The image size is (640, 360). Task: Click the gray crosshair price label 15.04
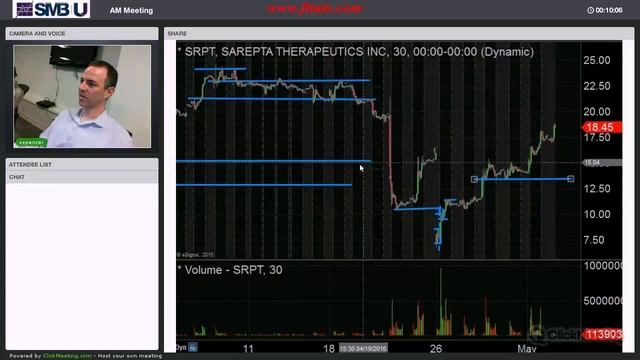[602, 162]
